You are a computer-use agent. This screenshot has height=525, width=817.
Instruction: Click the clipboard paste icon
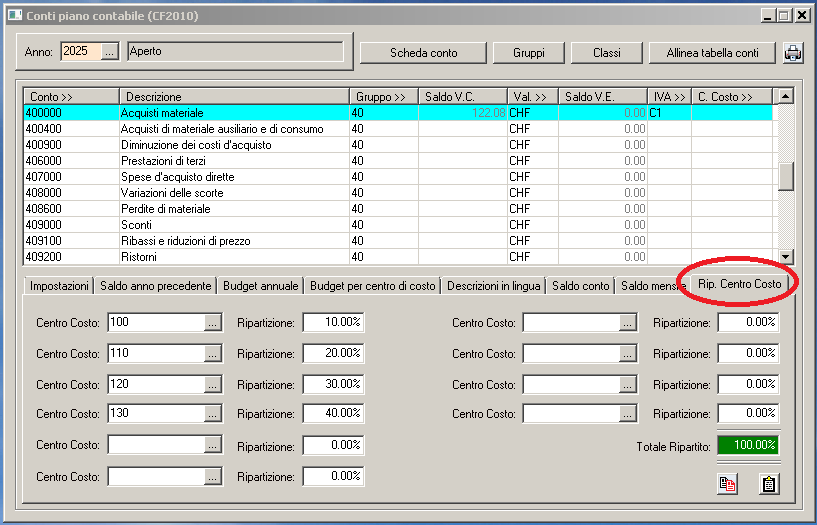coord(768,484)
